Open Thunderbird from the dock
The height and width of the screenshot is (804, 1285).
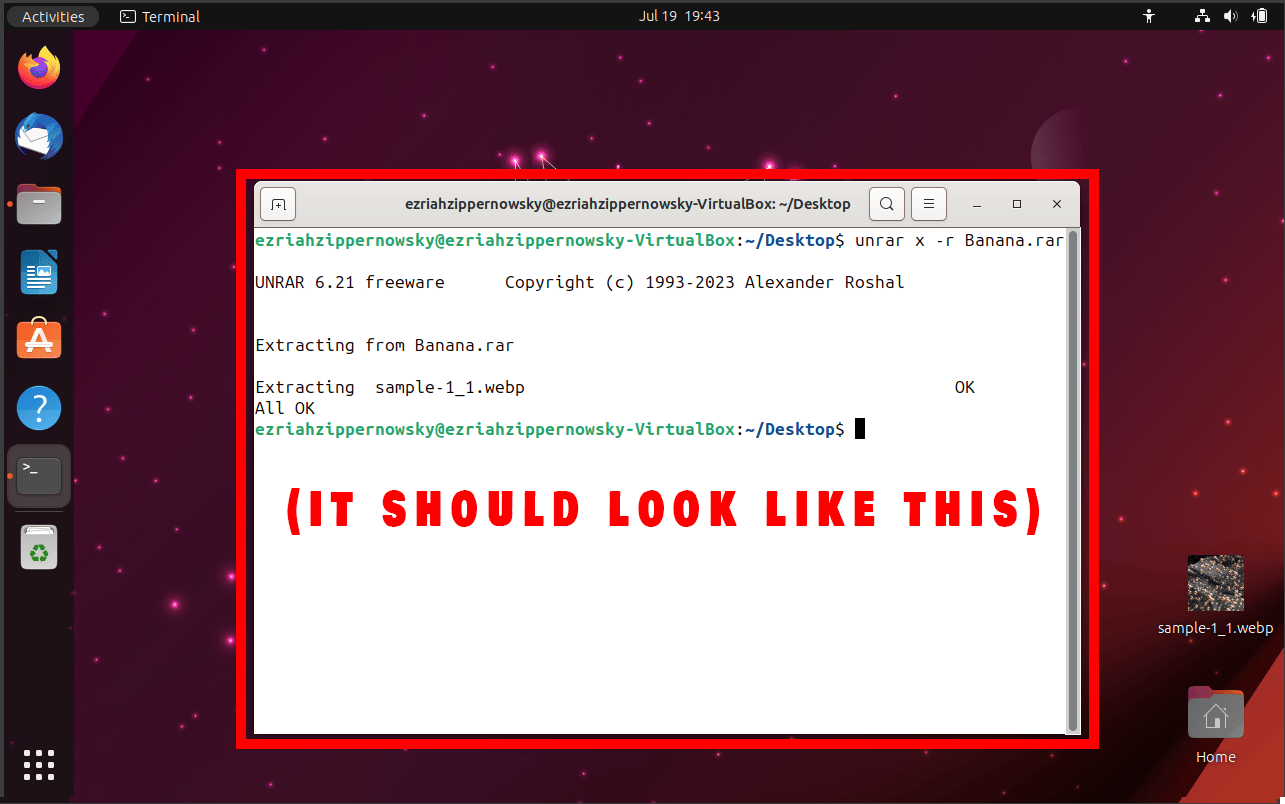tap(39, 136)
